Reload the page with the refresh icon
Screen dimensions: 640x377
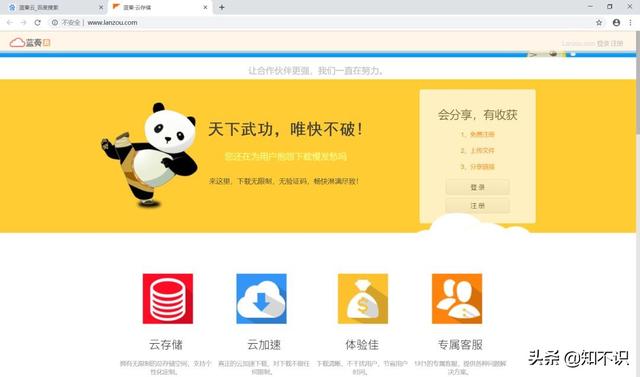38,23
